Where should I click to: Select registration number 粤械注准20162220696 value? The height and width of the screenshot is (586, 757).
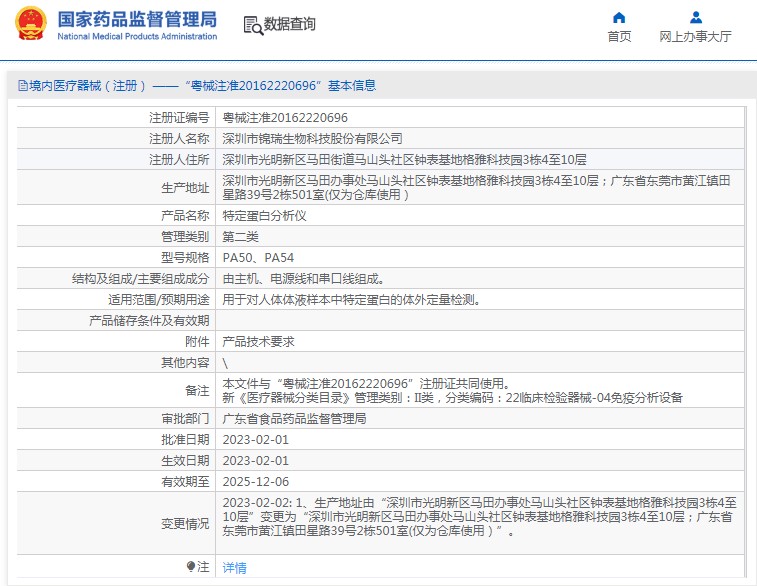(x=285, y=117)
